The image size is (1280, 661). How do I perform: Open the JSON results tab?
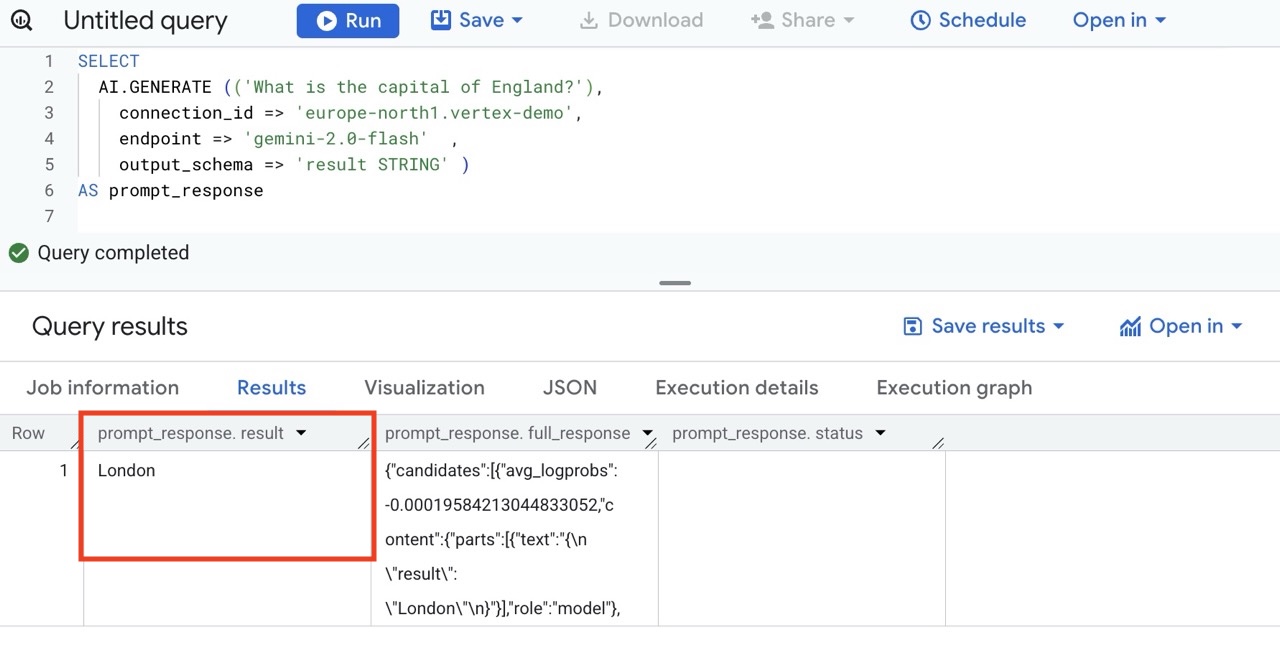(x=569, y=388)
